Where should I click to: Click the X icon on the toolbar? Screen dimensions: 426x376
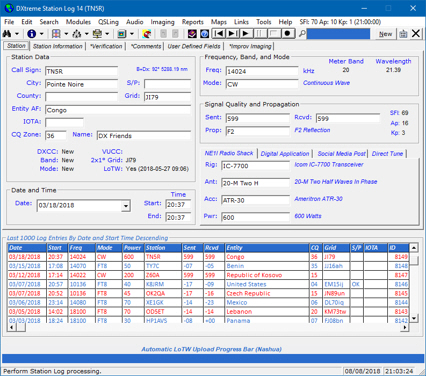(x=416, y=34)
